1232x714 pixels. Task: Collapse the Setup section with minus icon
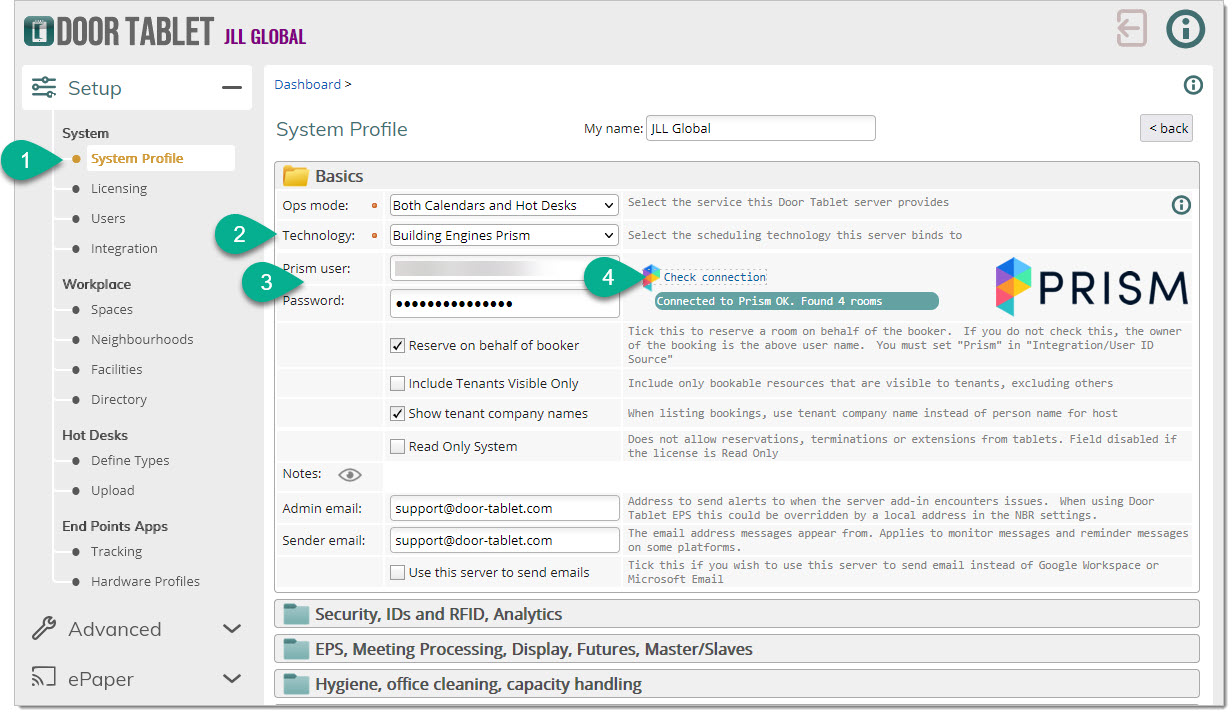pos(232,88)
